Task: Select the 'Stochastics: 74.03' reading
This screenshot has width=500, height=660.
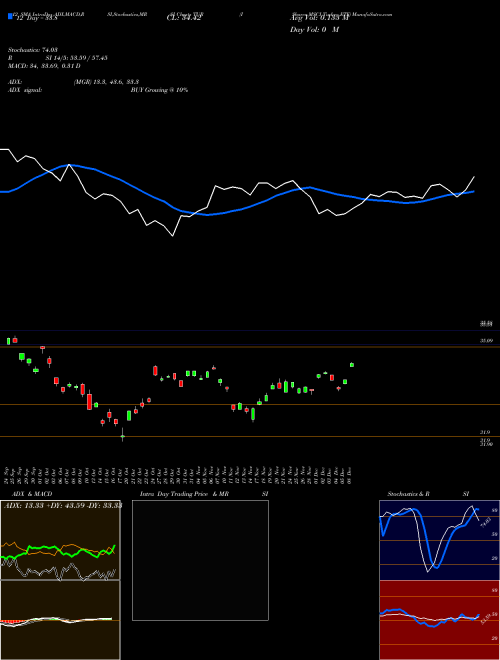Action: (32, 50)
